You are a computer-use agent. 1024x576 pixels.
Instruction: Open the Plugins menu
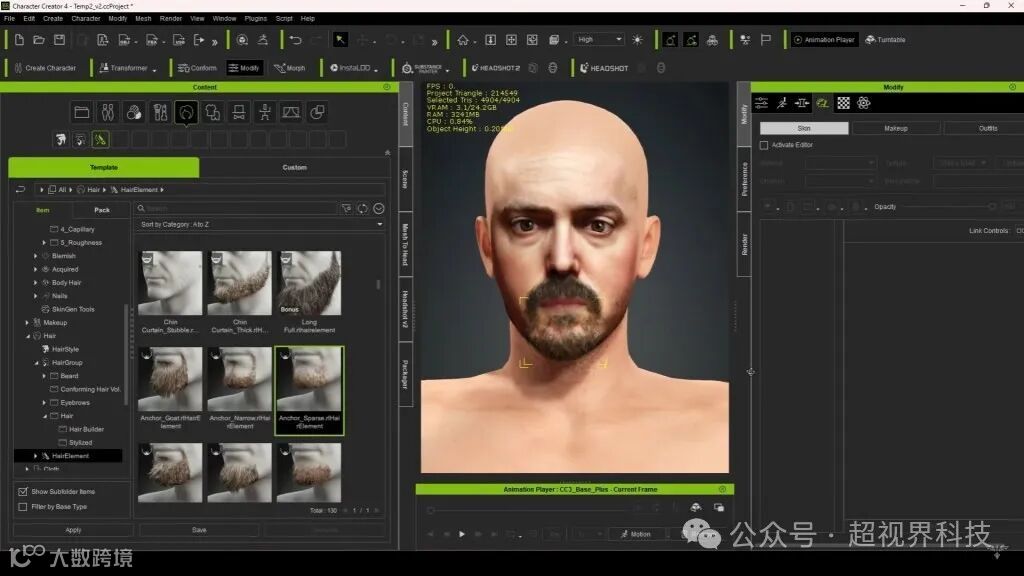tap(255, 18)
